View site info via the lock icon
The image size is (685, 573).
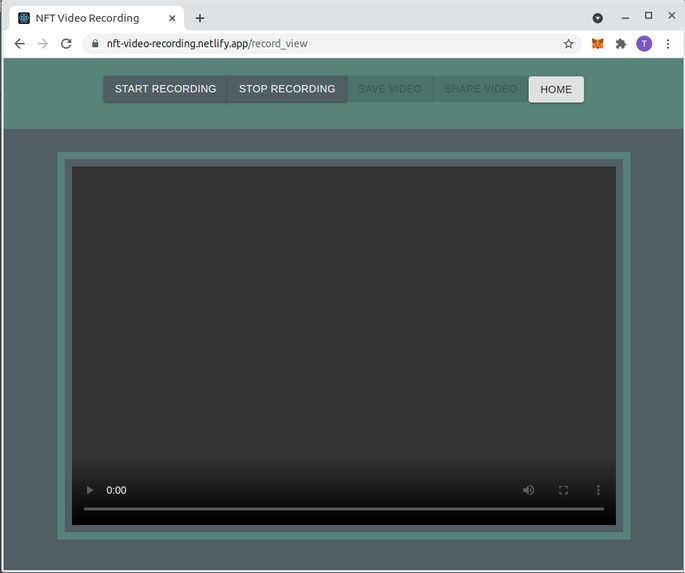95,44
